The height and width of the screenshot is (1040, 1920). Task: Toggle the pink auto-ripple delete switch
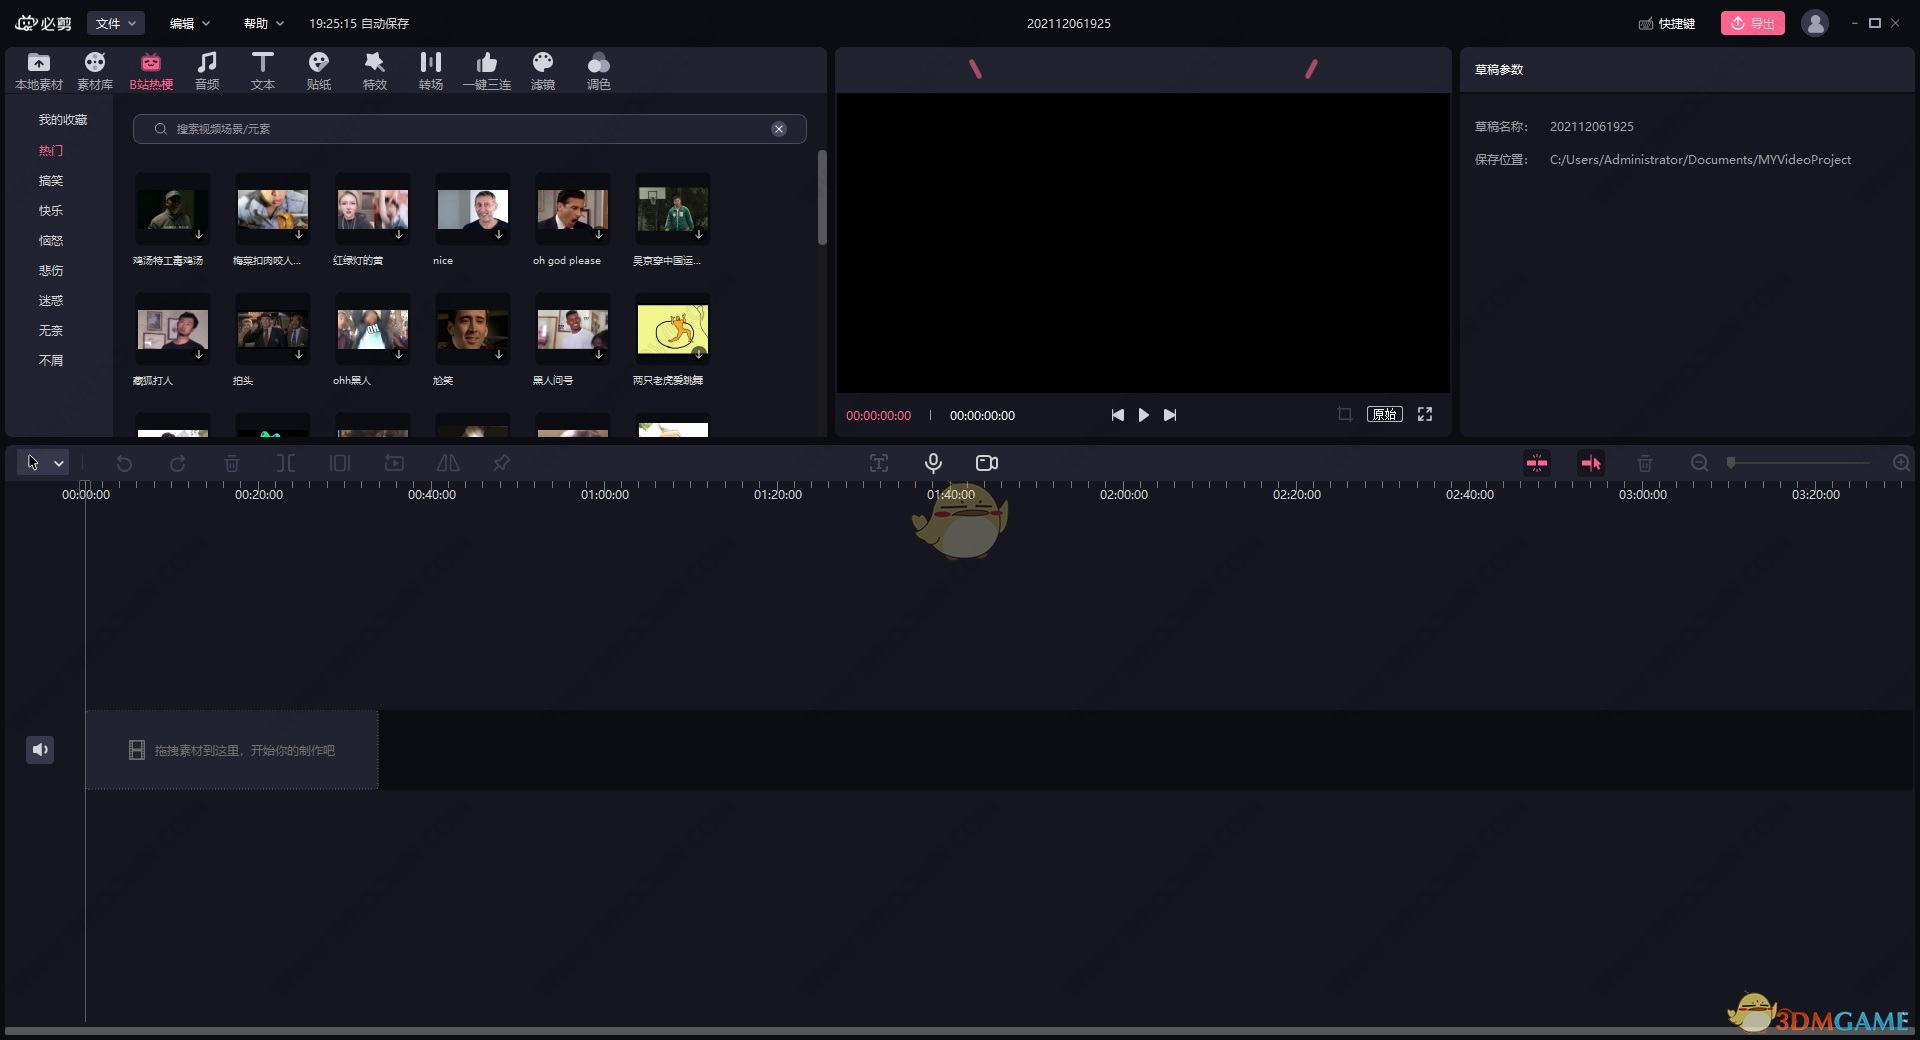1537,462
